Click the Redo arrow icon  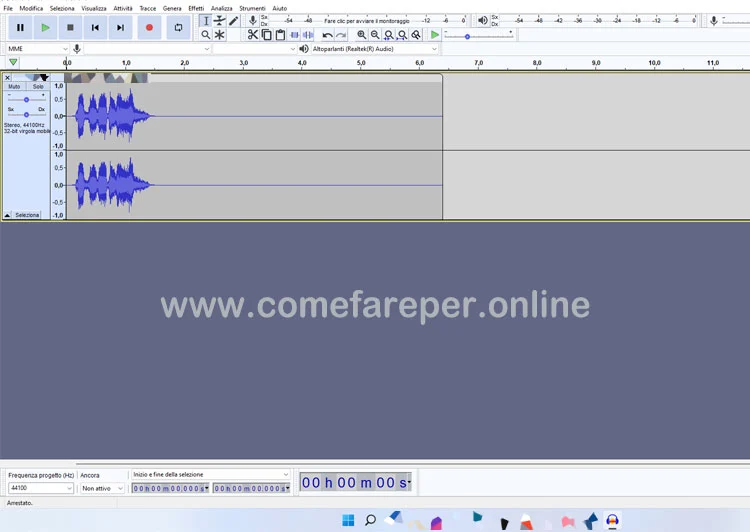tap(341, 34)
